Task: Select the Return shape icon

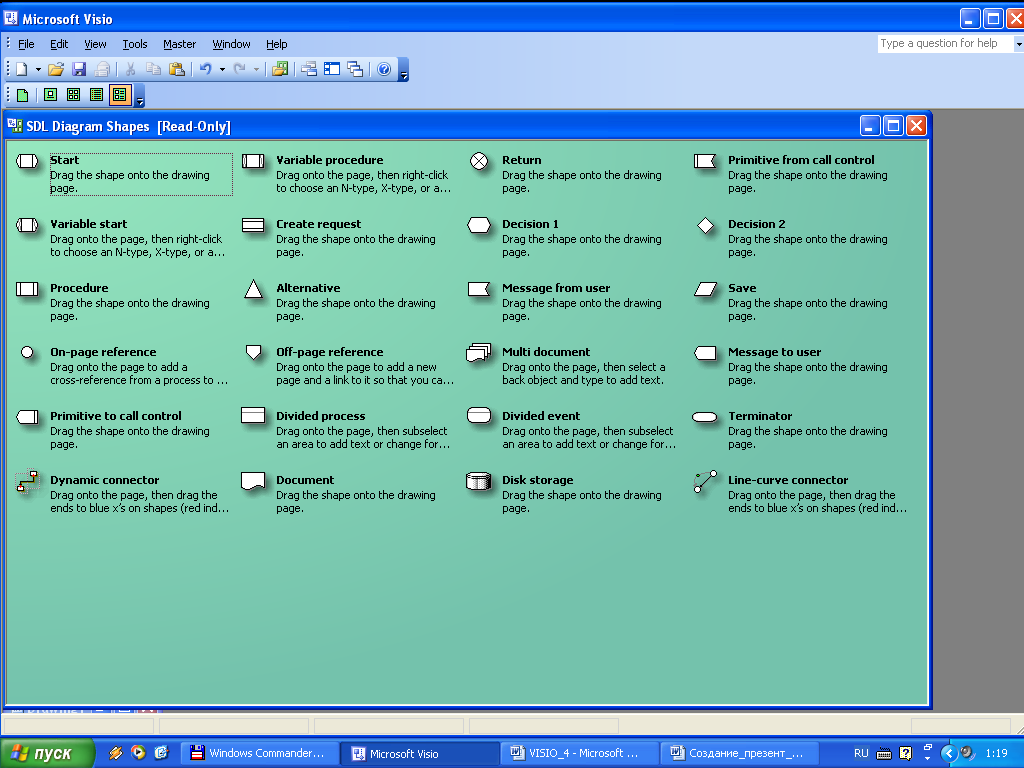Action: tap(479, 161)
